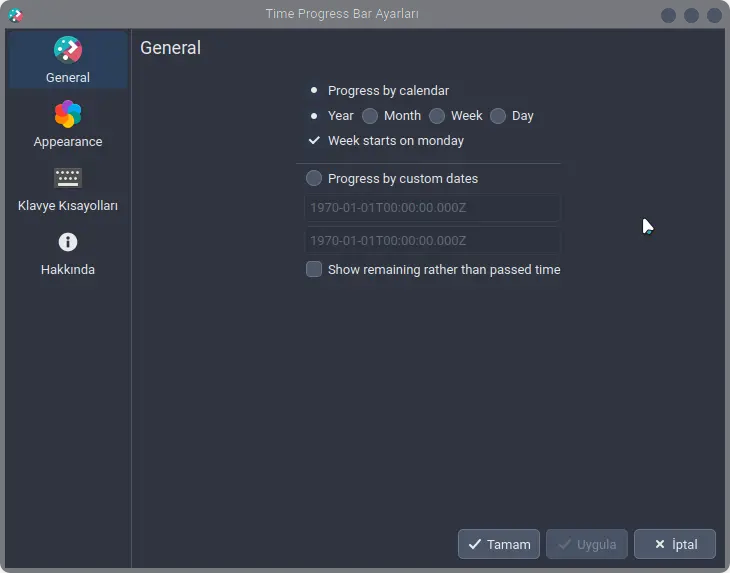Click the first custom date input field

433,208
